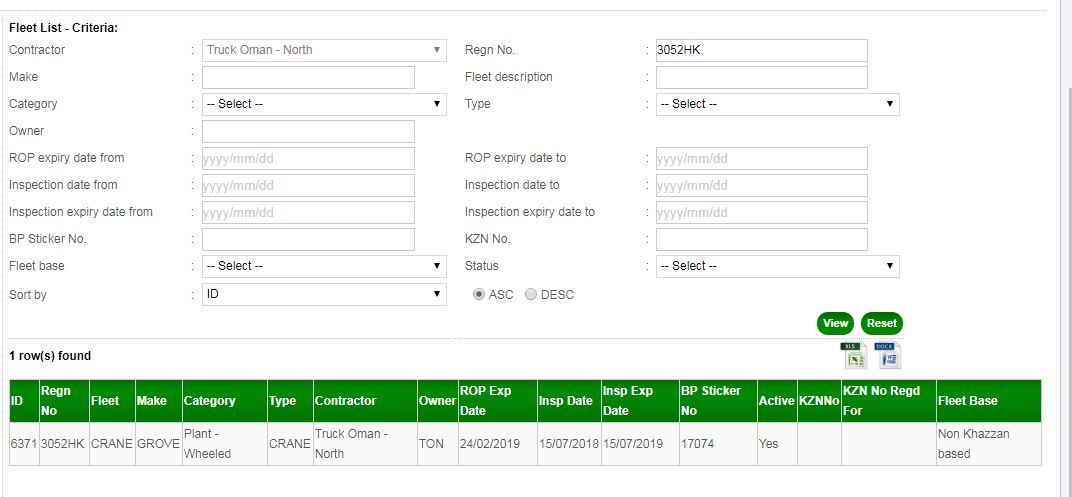The height and width of the screenshot is (497, 1072).
Task: Click the ROP Exp Date column header
Action: [496, 400]
